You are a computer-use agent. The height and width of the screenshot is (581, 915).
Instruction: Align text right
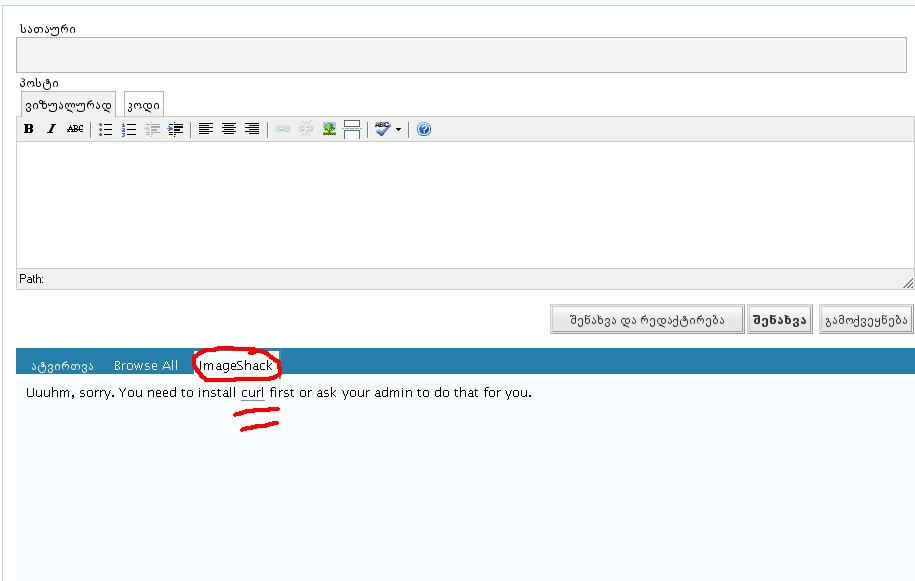coord(252,129)
